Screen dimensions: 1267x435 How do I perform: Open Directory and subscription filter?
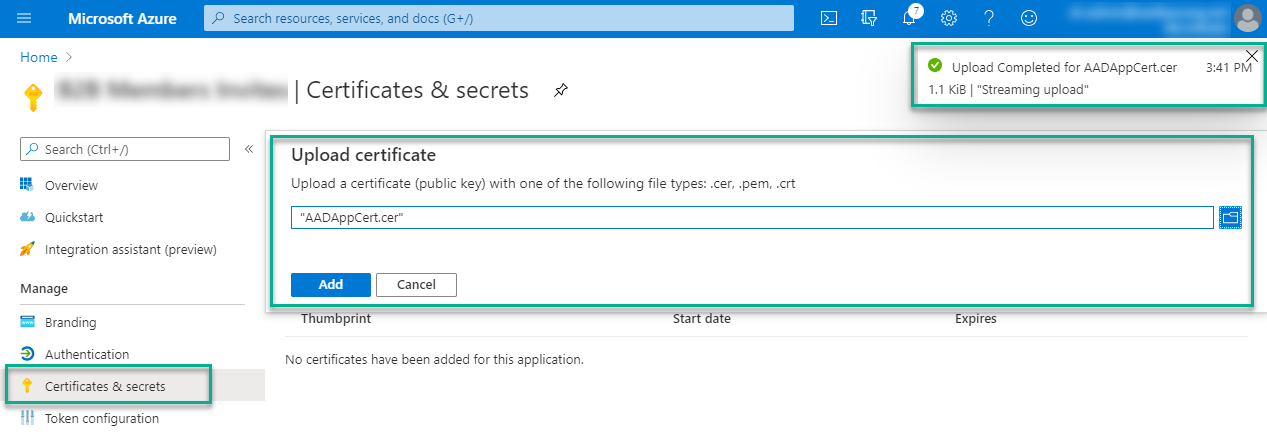(869, 18)
